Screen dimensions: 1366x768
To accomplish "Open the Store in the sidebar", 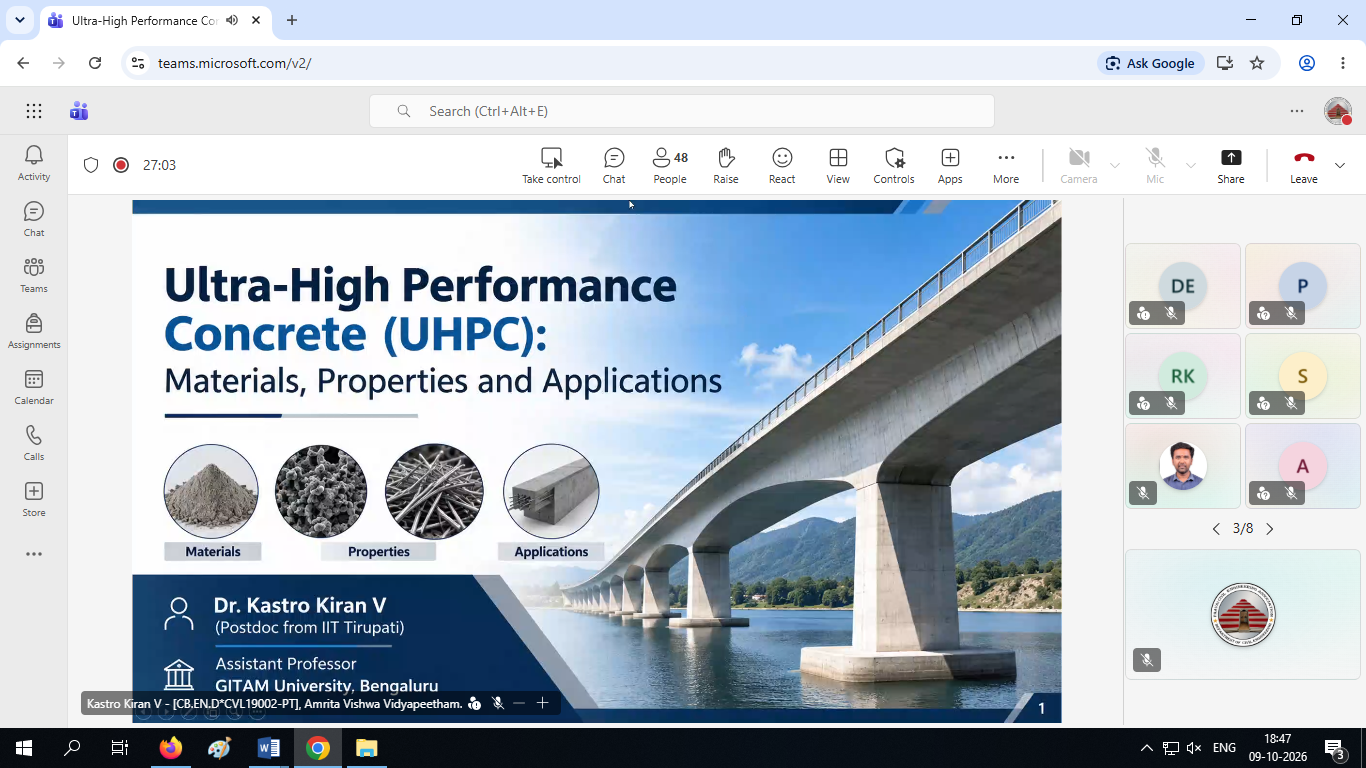I will 34,498.
